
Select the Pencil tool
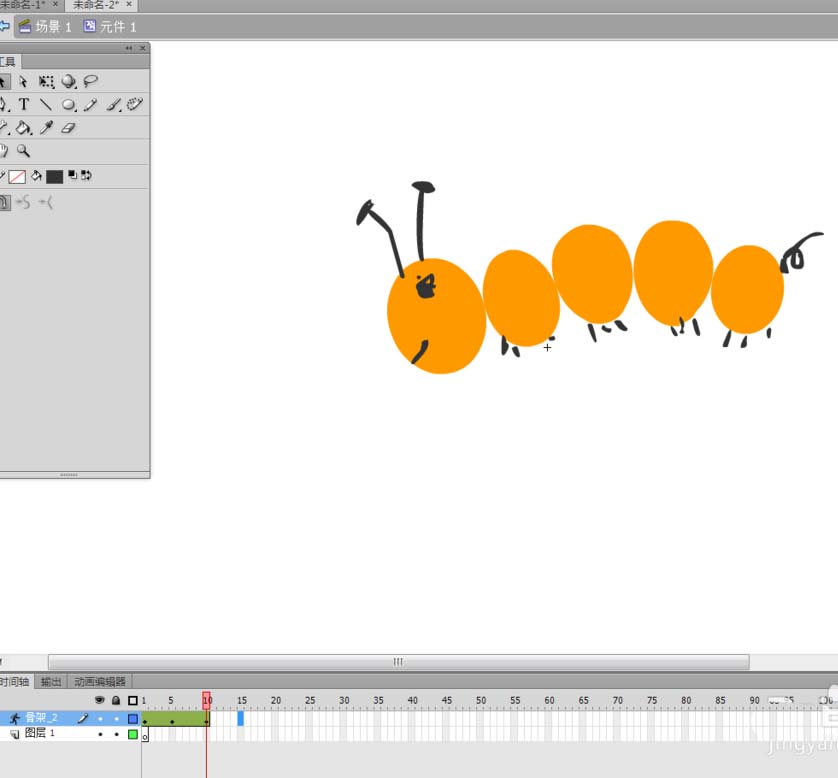click(91, 105)
